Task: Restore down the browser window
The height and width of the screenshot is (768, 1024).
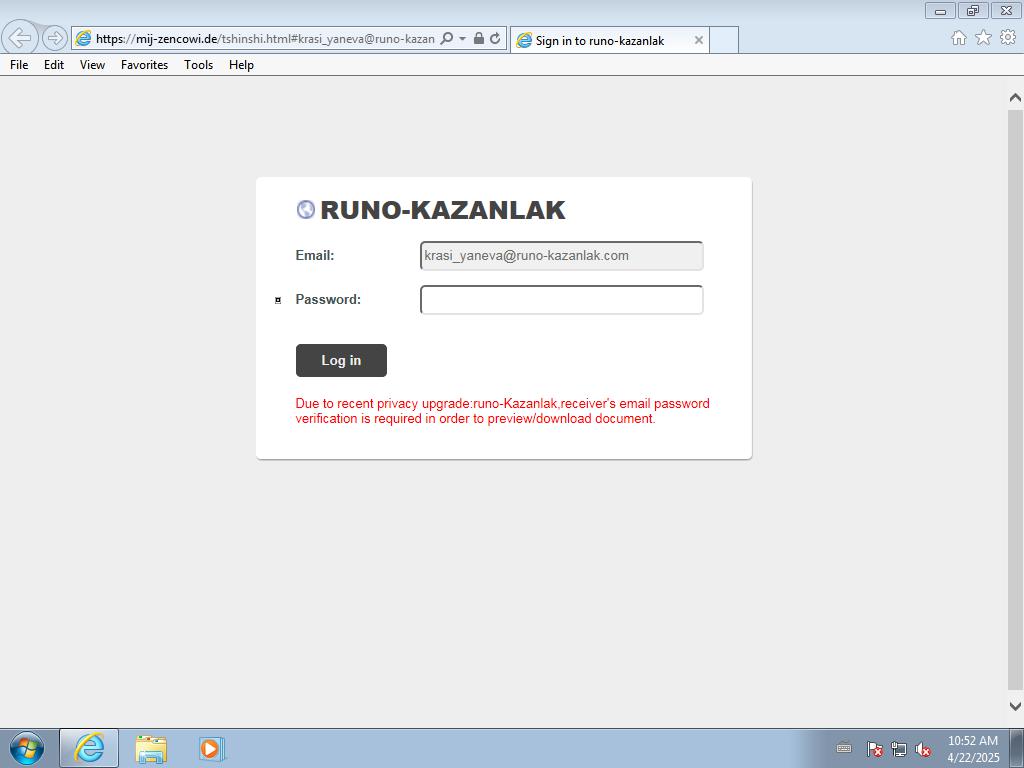Action: click(973, 11)
